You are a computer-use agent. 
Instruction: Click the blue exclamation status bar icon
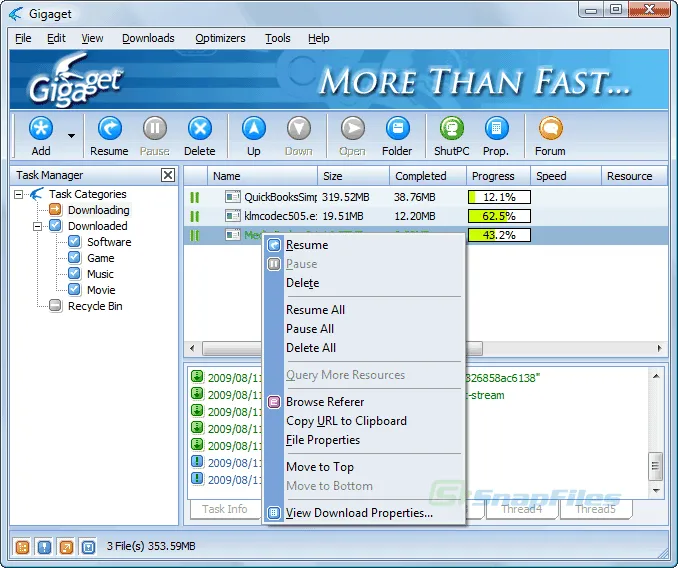44,547
